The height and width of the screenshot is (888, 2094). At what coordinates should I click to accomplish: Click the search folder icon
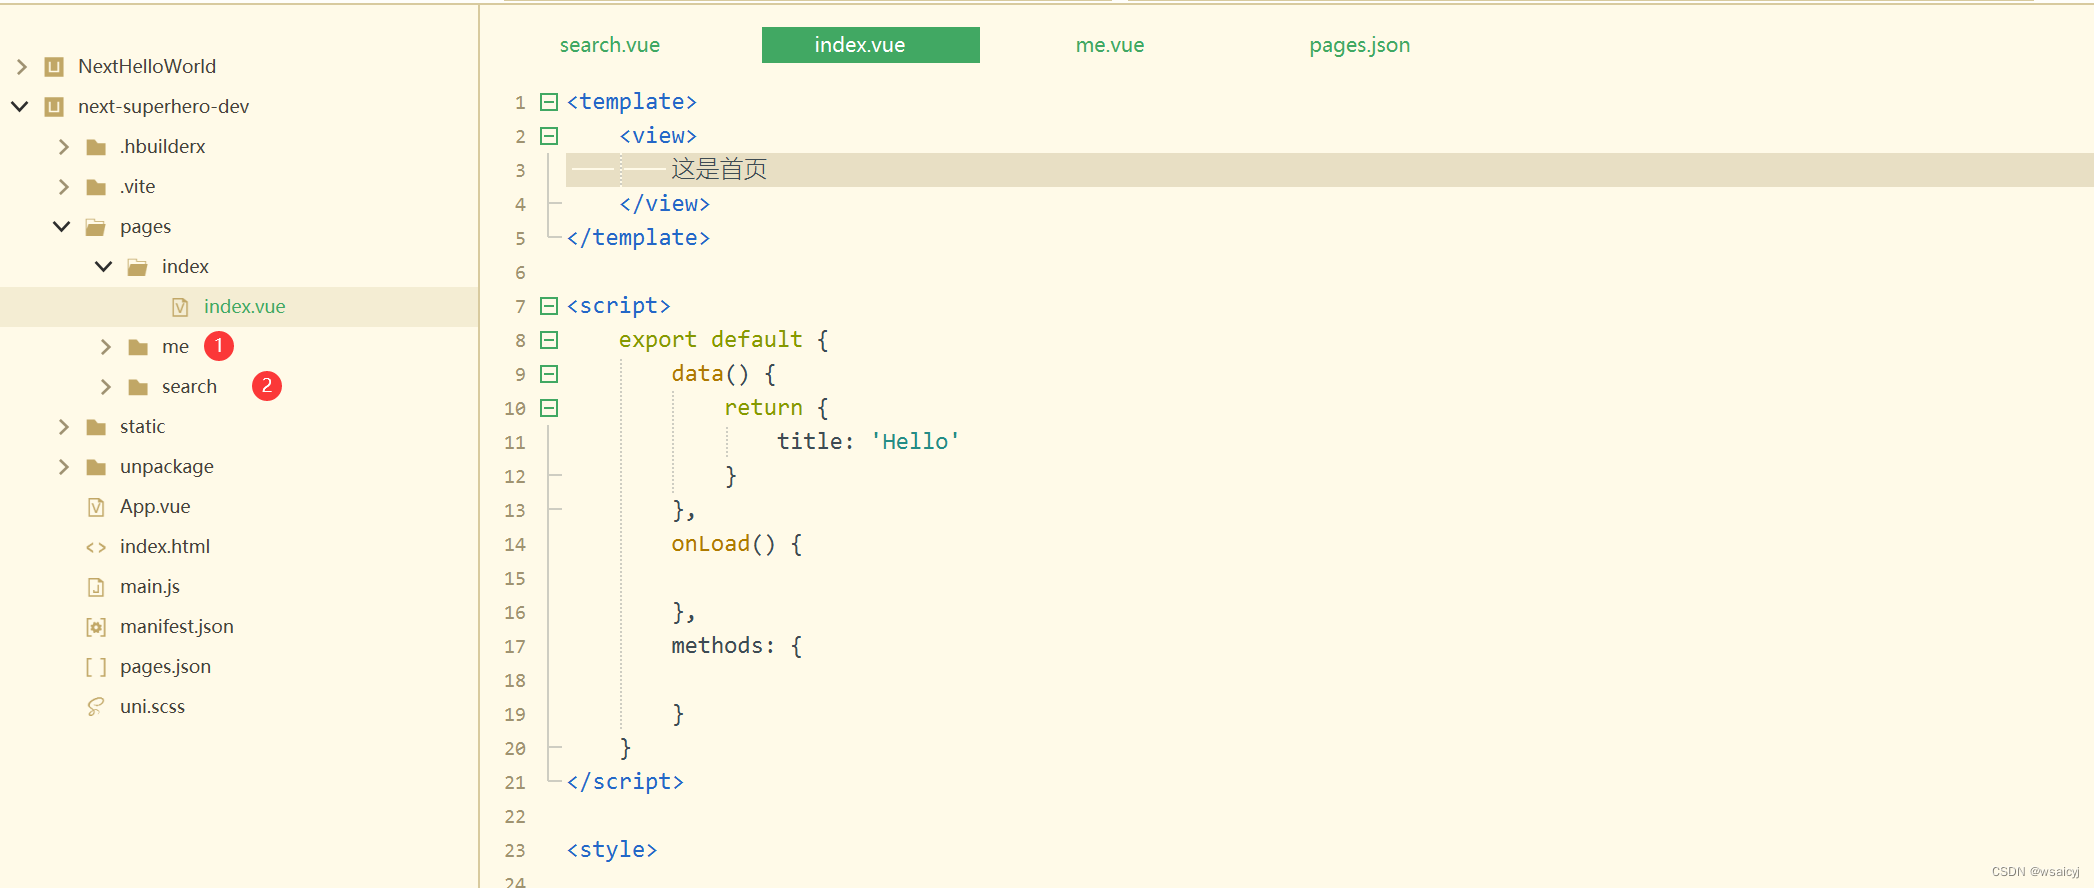click(x=138, y=387)
